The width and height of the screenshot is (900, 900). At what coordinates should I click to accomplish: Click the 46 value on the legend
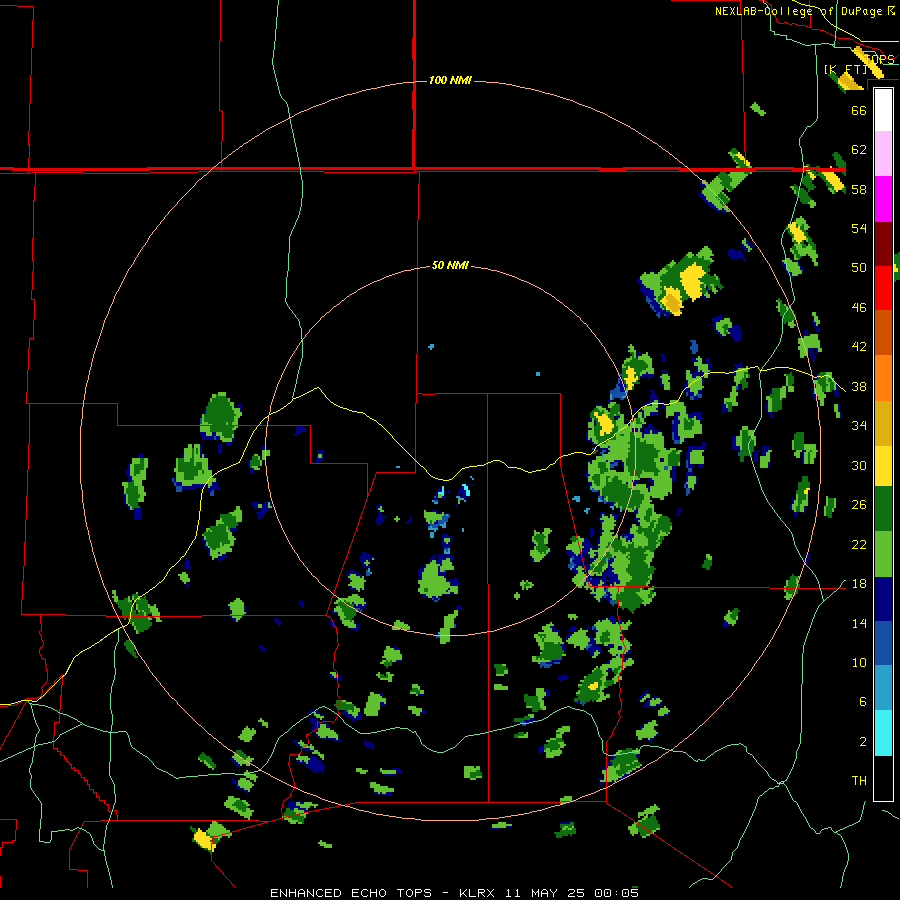pyautogui.click(x=859, y=308)
